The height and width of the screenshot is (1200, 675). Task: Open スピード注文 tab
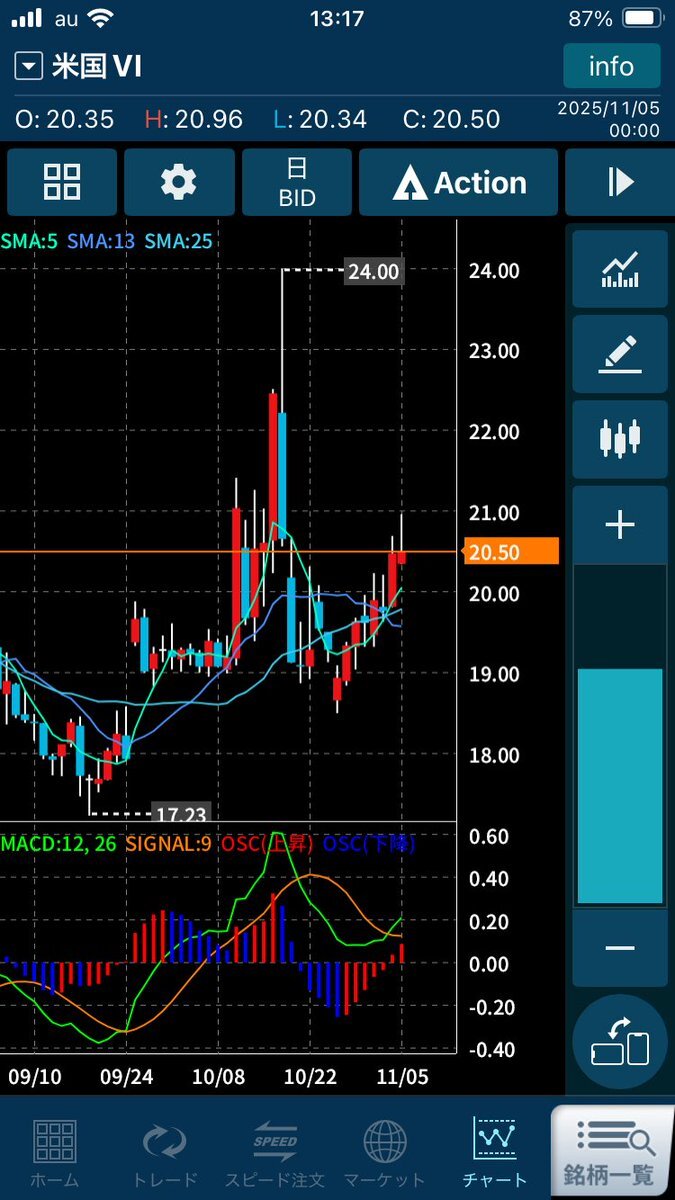pos(275,1150)
